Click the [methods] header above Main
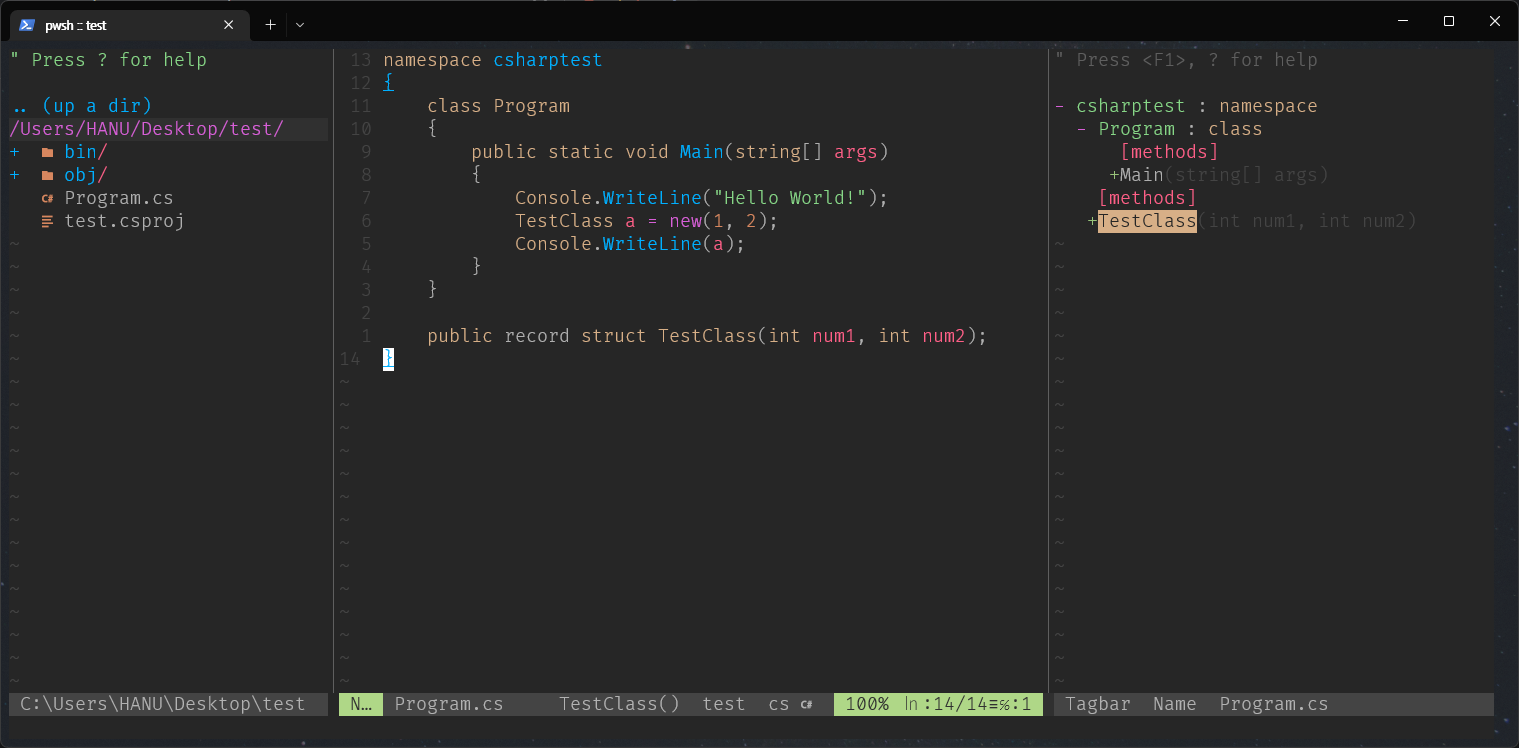This screenshot has width=1519, height=748. (1169, 152)
